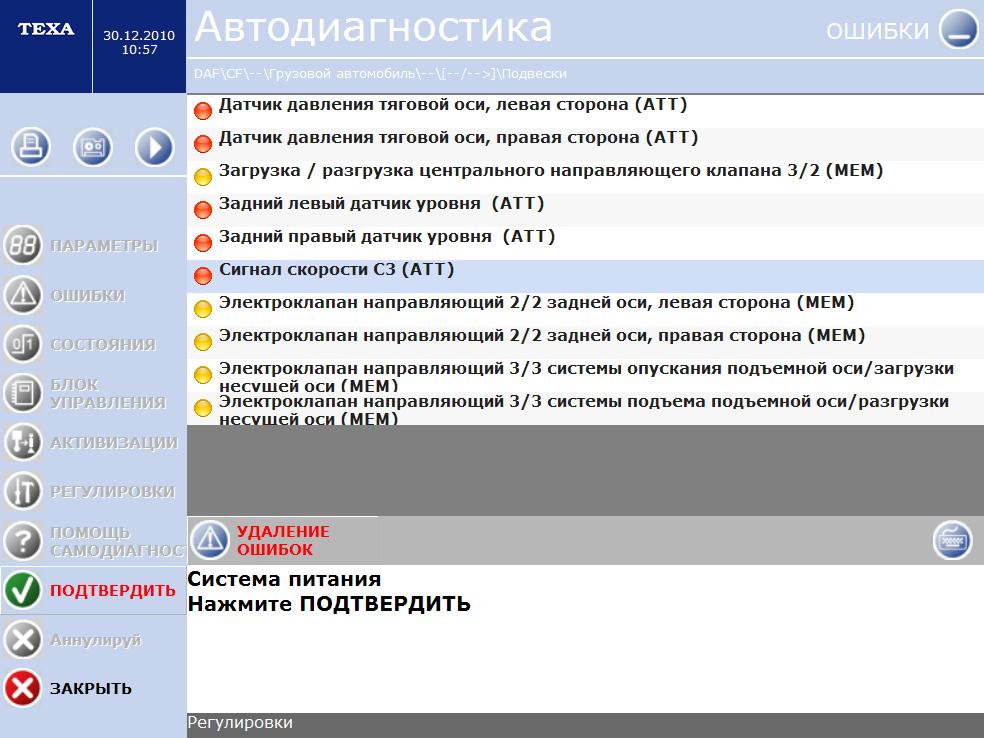Click the ОШИБКИ header label at top right
The width and height of the screenshot is (984, 738).
click(877, 31)
